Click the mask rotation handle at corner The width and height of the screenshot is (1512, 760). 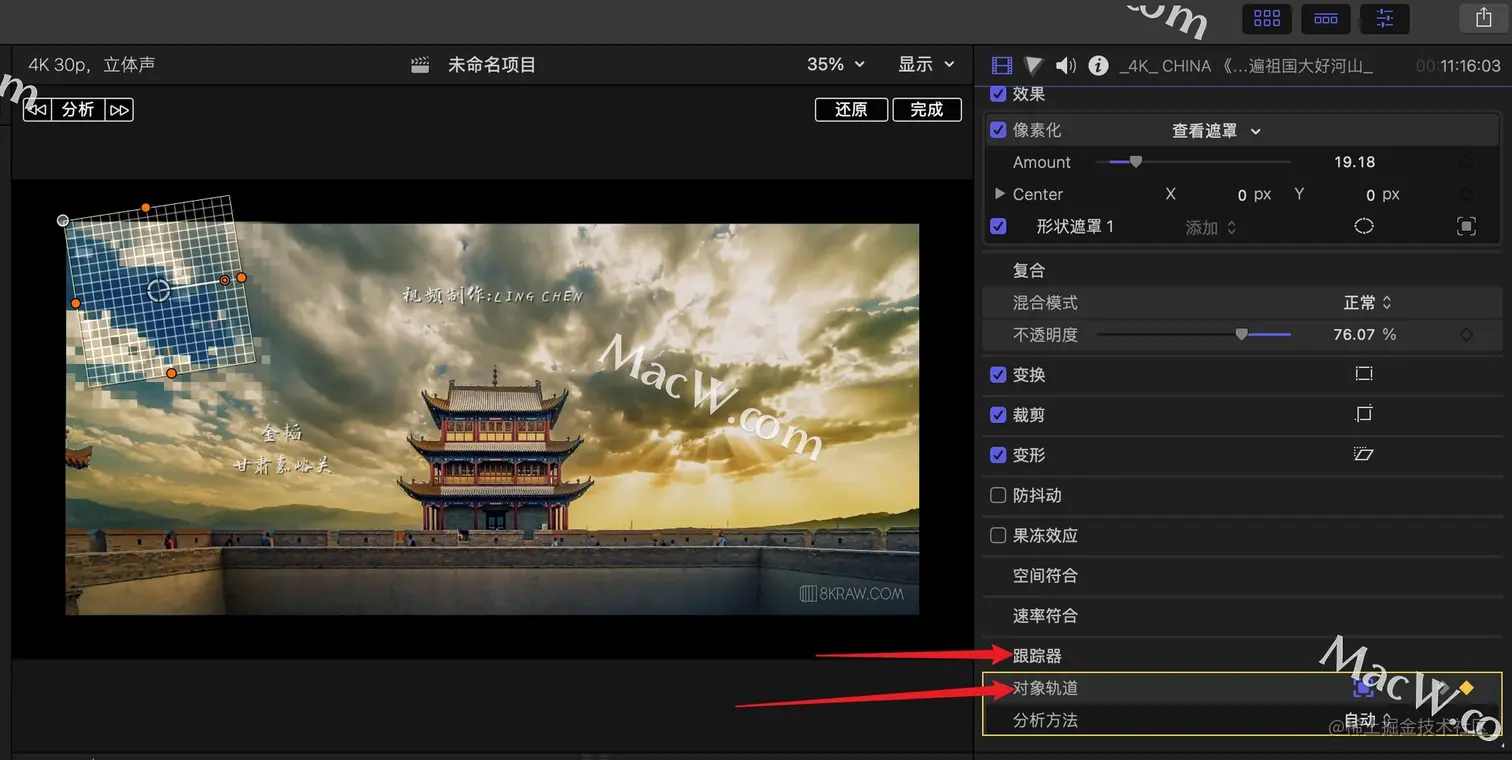[63, 220]
